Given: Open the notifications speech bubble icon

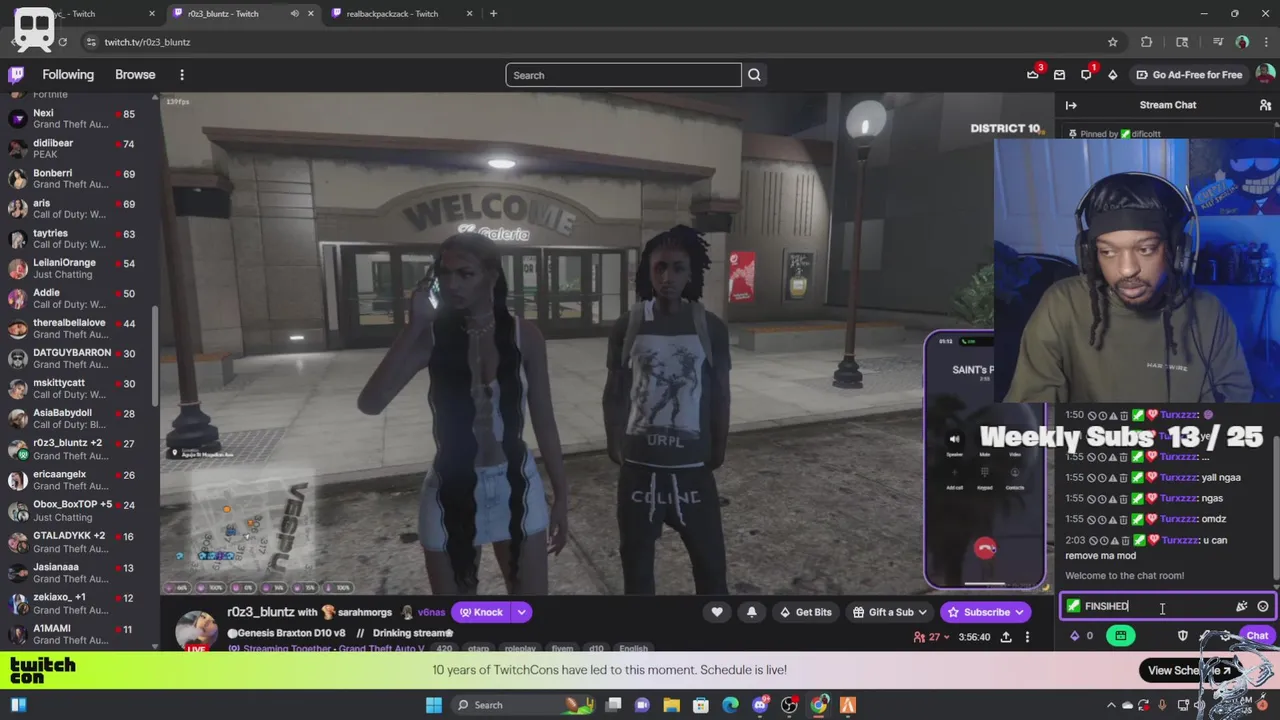Looking at the screenshot, I should point(1086,75).
